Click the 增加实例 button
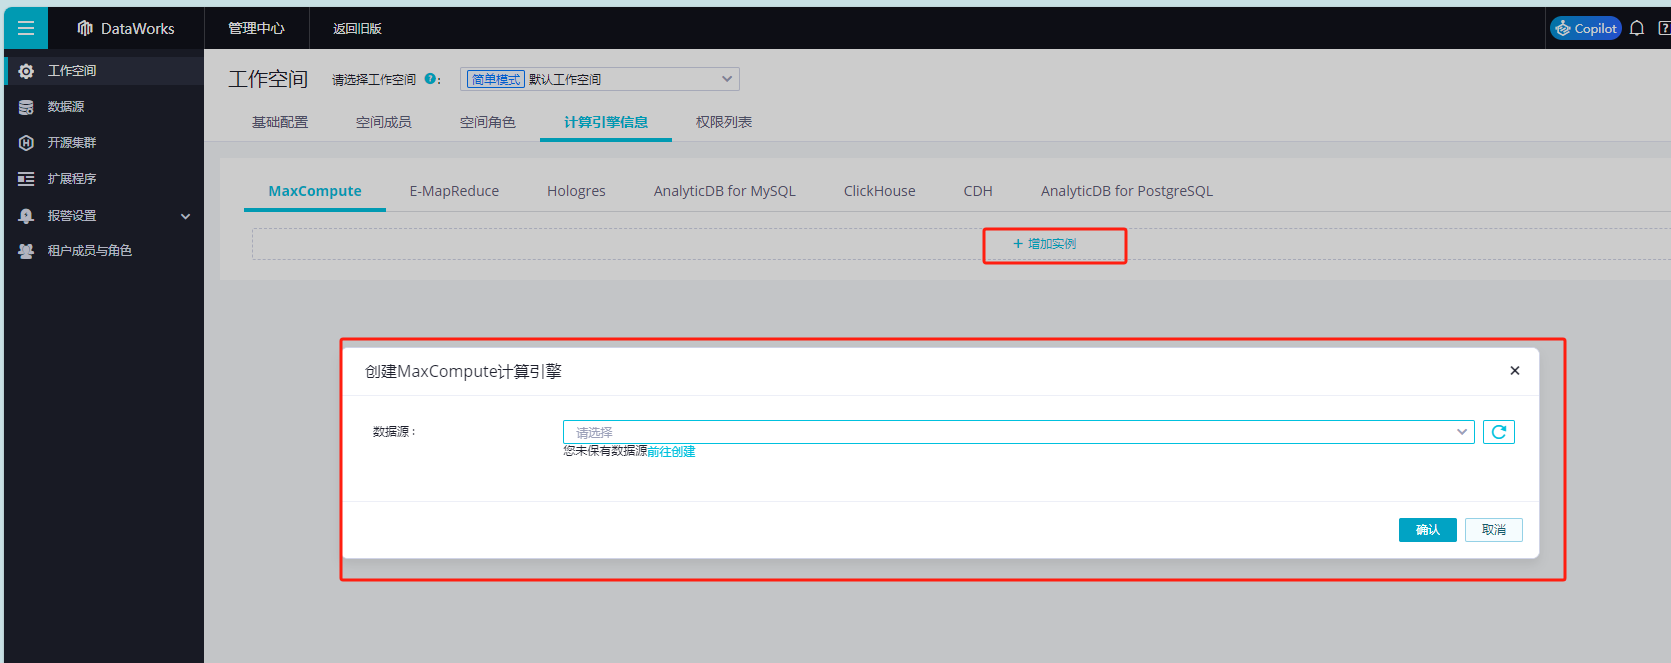The height and width of the screenshot is (663, 1671). [x=1045, y=244]
